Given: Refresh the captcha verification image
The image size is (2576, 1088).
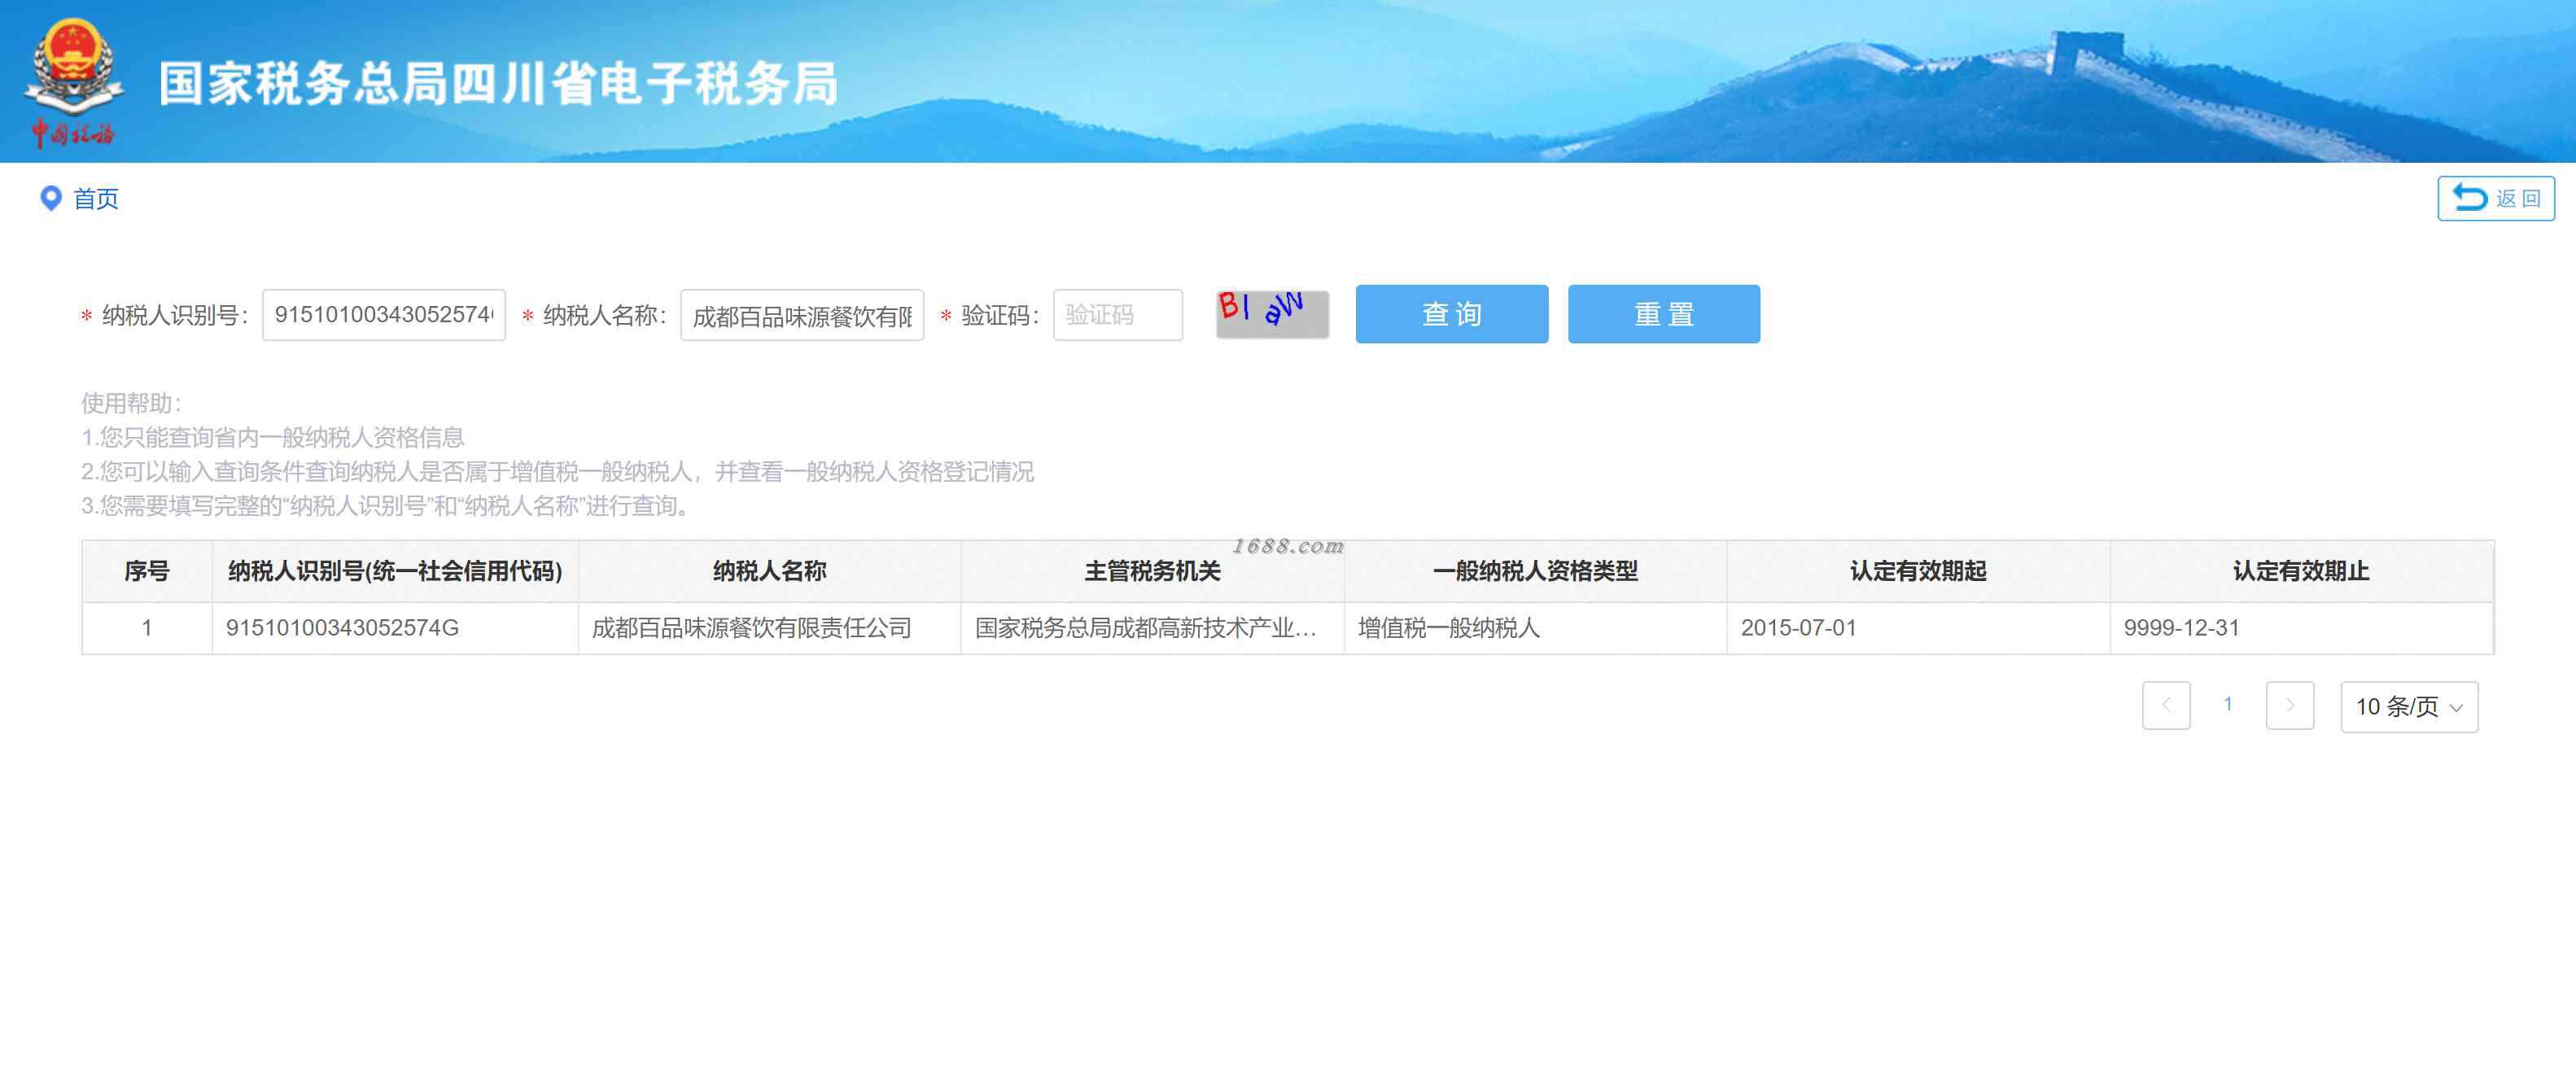Looking at the screenshot, I should (x=1272, y=314).
